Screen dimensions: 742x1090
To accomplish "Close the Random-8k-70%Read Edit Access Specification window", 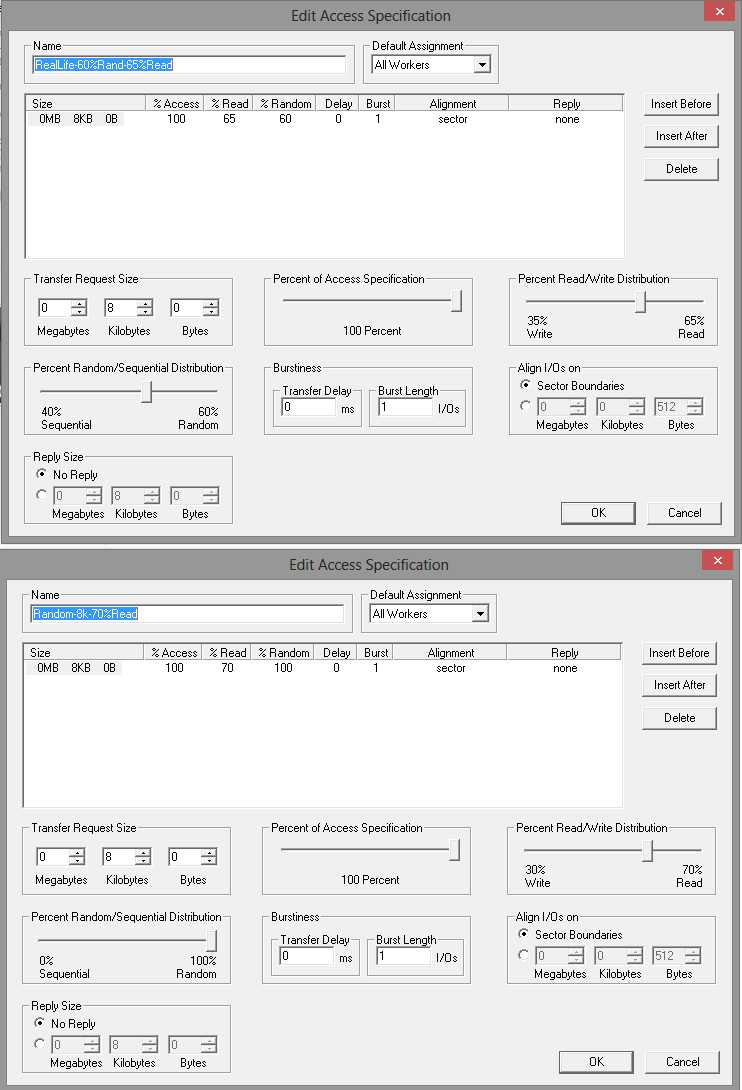I will pos(716,562).
